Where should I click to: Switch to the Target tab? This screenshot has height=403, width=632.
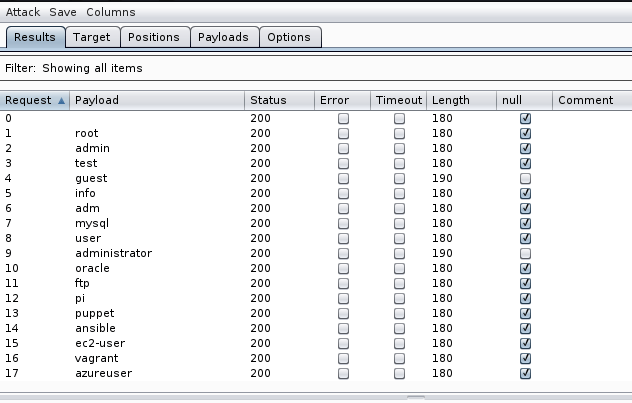tap(92, 37)
